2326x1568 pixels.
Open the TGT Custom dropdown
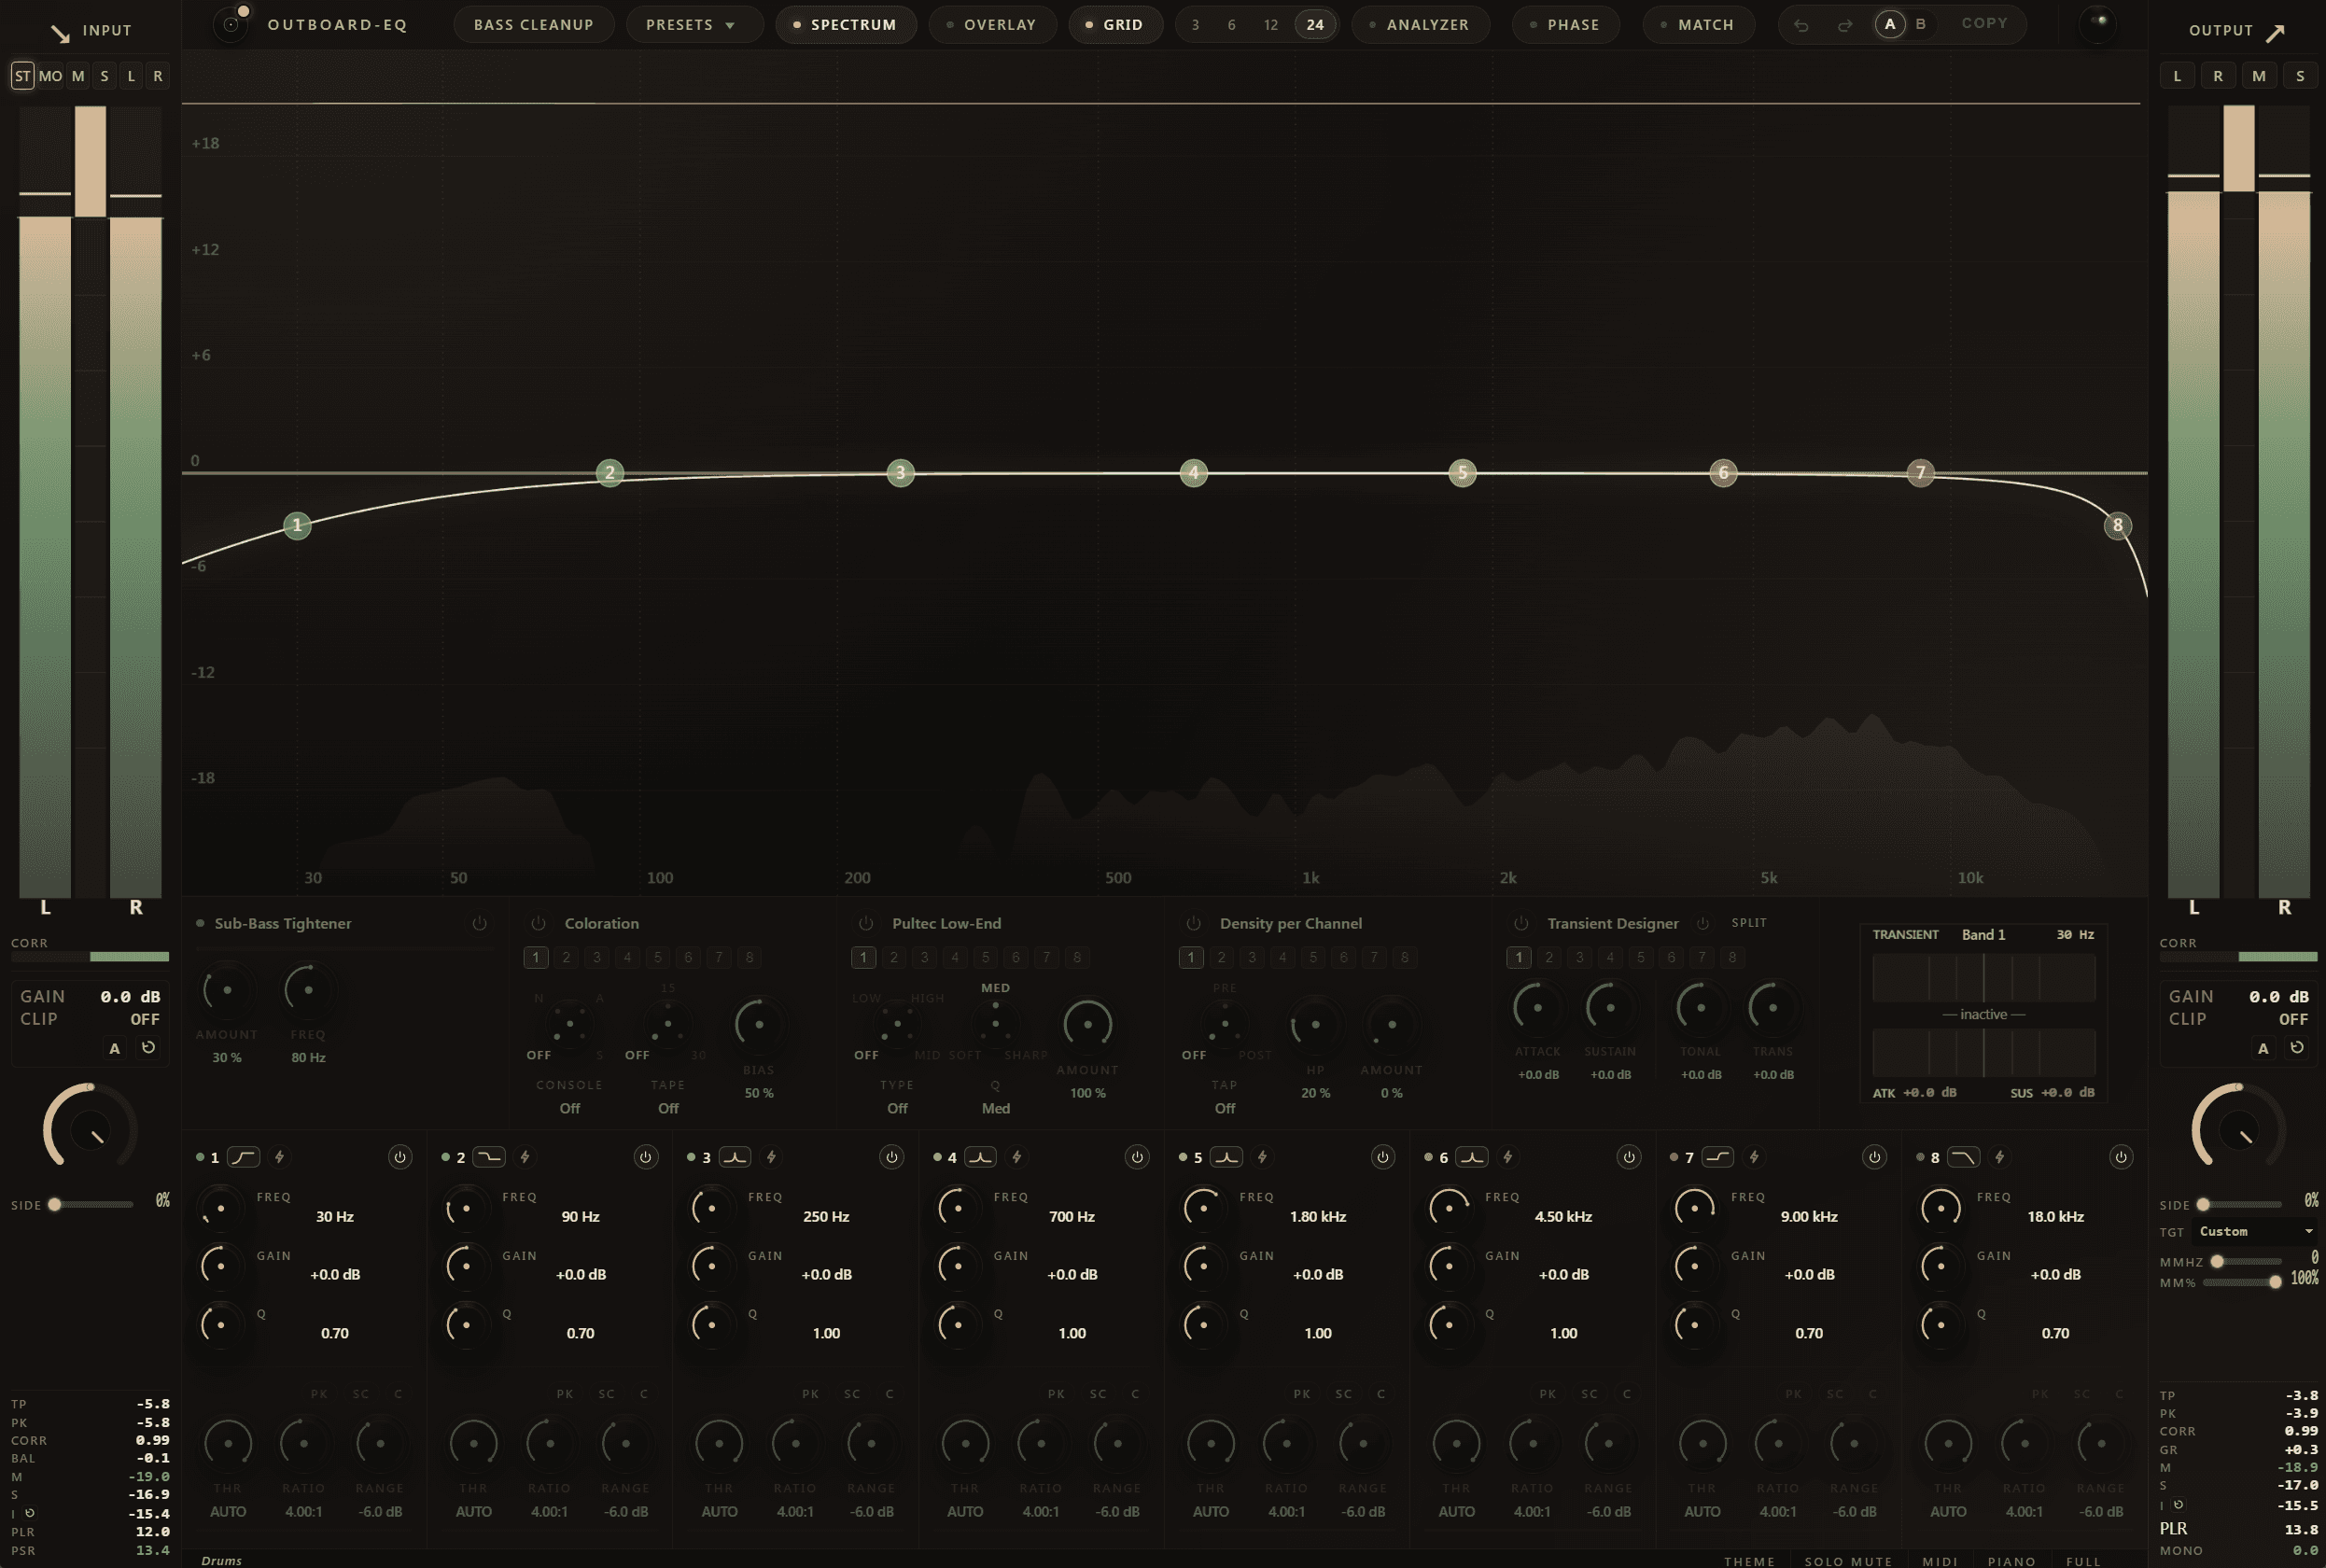2255,1231
